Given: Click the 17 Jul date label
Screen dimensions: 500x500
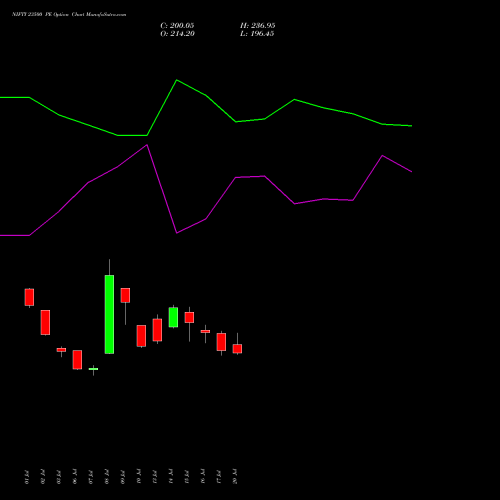Looking at the screenshot, I should pos(219,477).
